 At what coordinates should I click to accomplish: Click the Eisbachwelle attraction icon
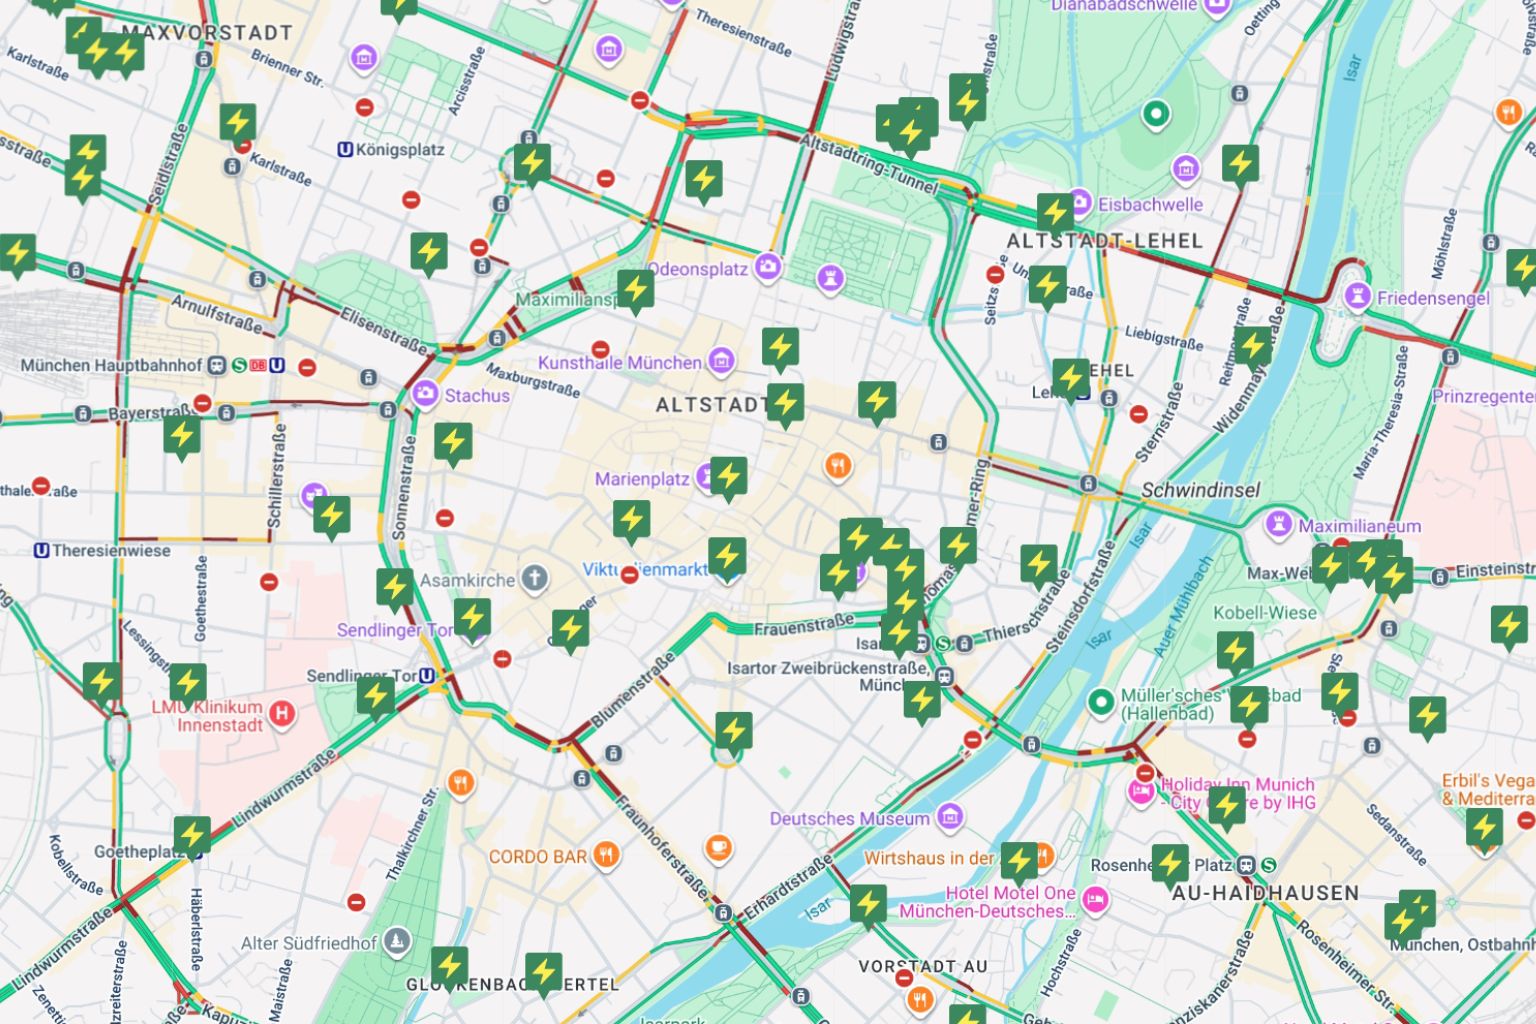click(1078, 203)
